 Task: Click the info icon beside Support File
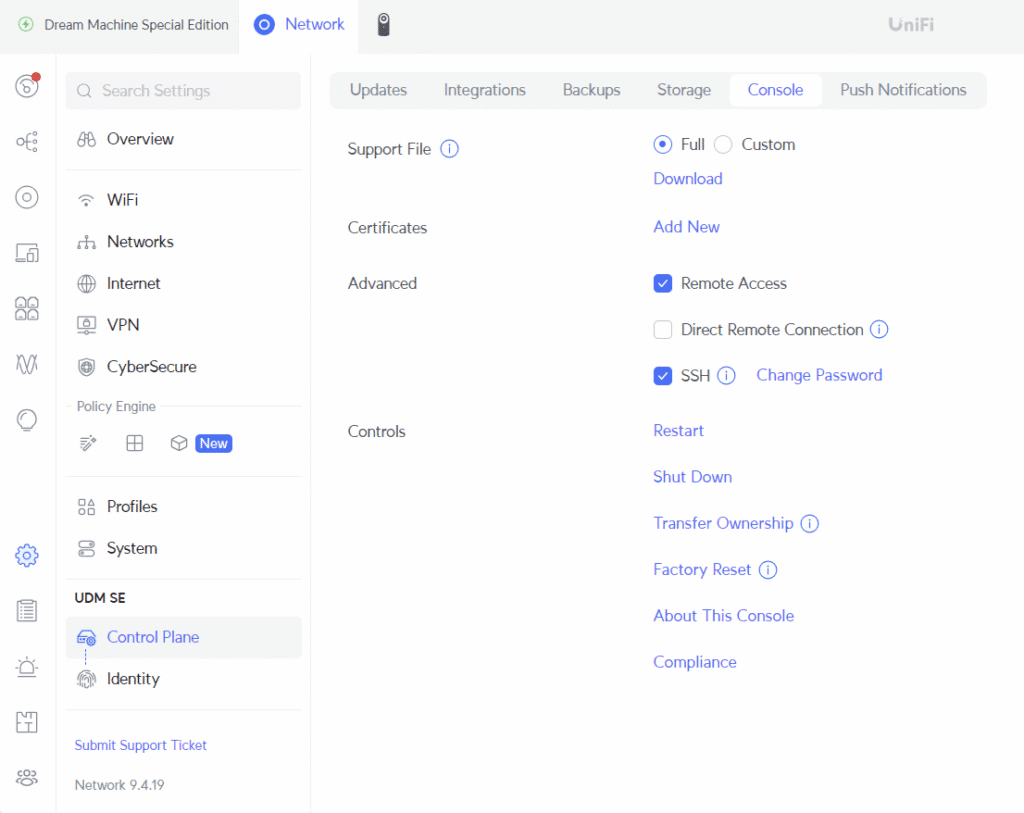(x=450, y=149)
